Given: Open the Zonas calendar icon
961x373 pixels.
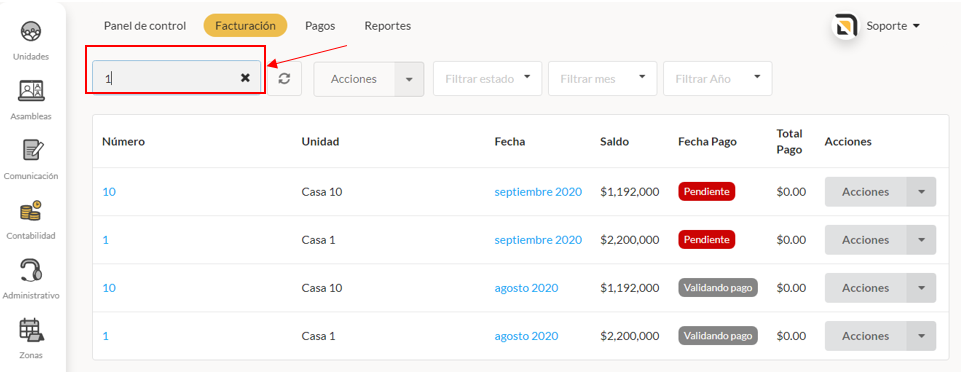Looking at the screenshot, I should (x=31, y=330).
